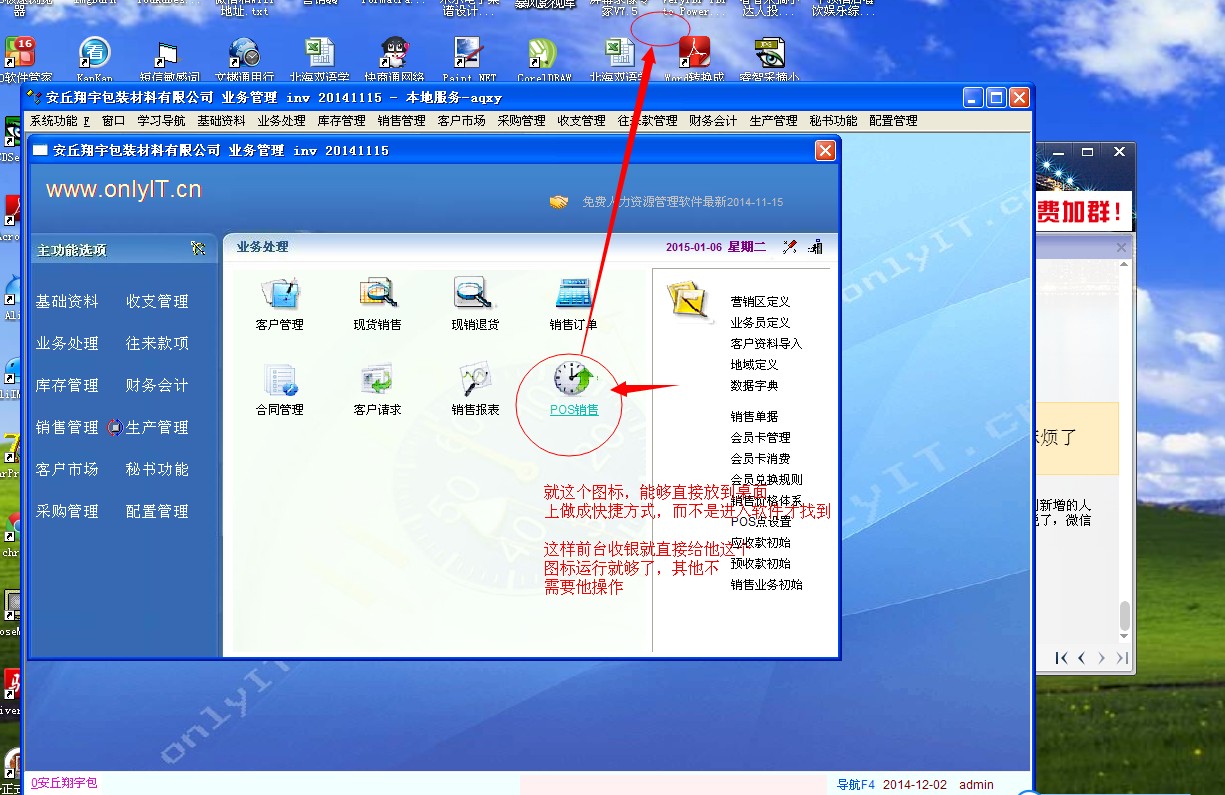Click 导航F4 in the status bar

point(855,785)
